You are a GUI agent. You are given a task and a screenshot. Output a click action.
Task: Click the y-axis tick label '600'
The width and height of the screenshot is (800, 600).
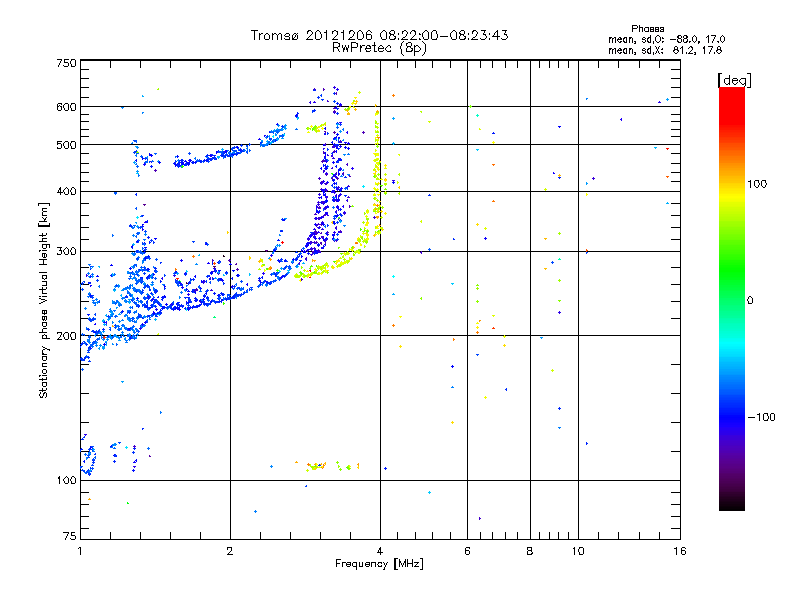click(x=66, y=107)
